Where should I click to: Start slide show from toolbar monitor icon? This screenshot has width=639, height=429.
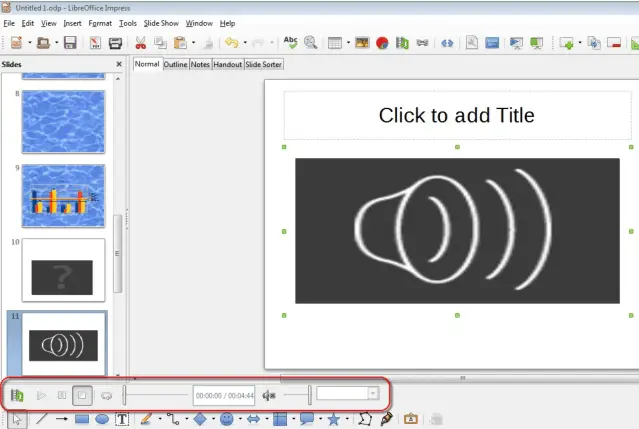(516, 43)
